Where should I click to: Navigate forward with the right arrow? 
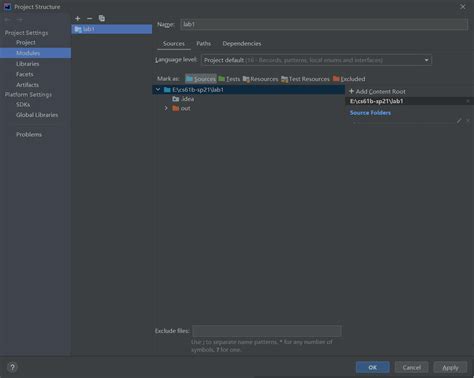click(20, 20)
